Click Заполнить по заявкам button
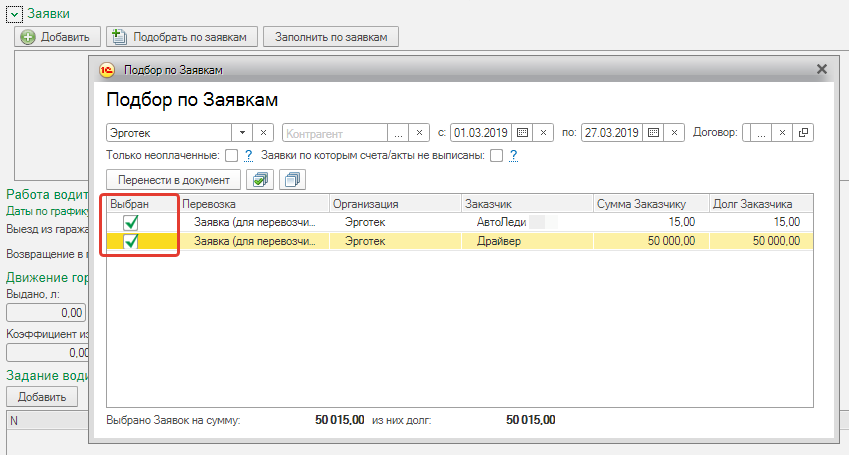The height and width of the screenshot is (455, 849). point(331,37)
